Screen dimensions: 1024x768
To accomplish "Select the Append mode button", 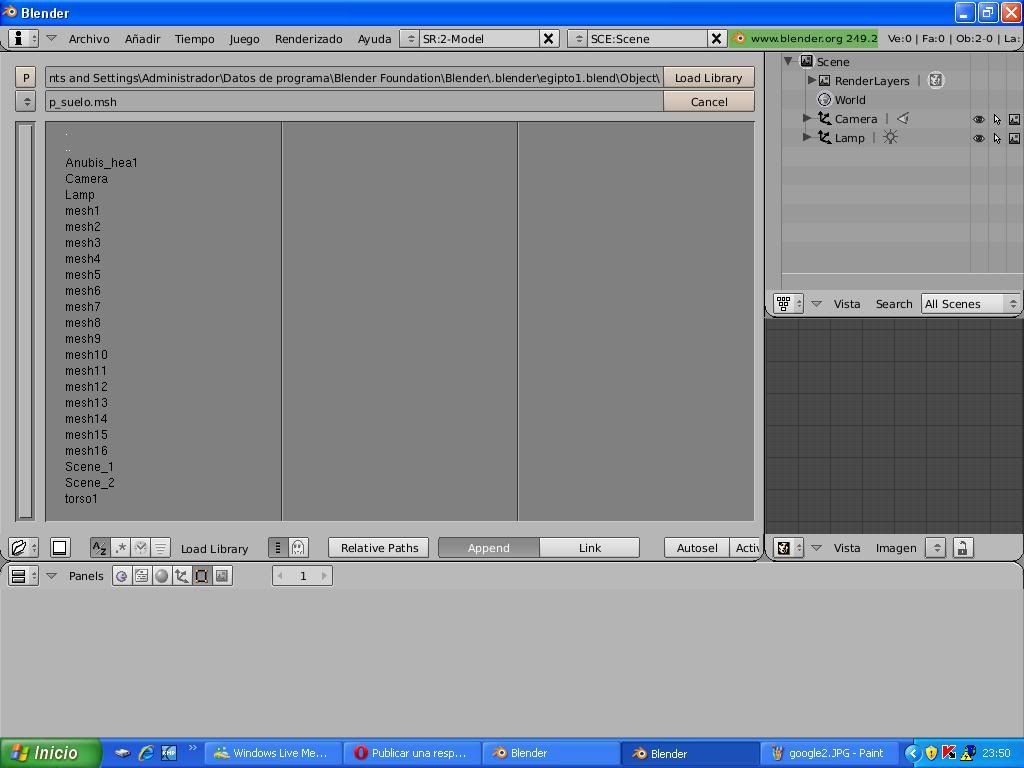I will pos(488,547).
